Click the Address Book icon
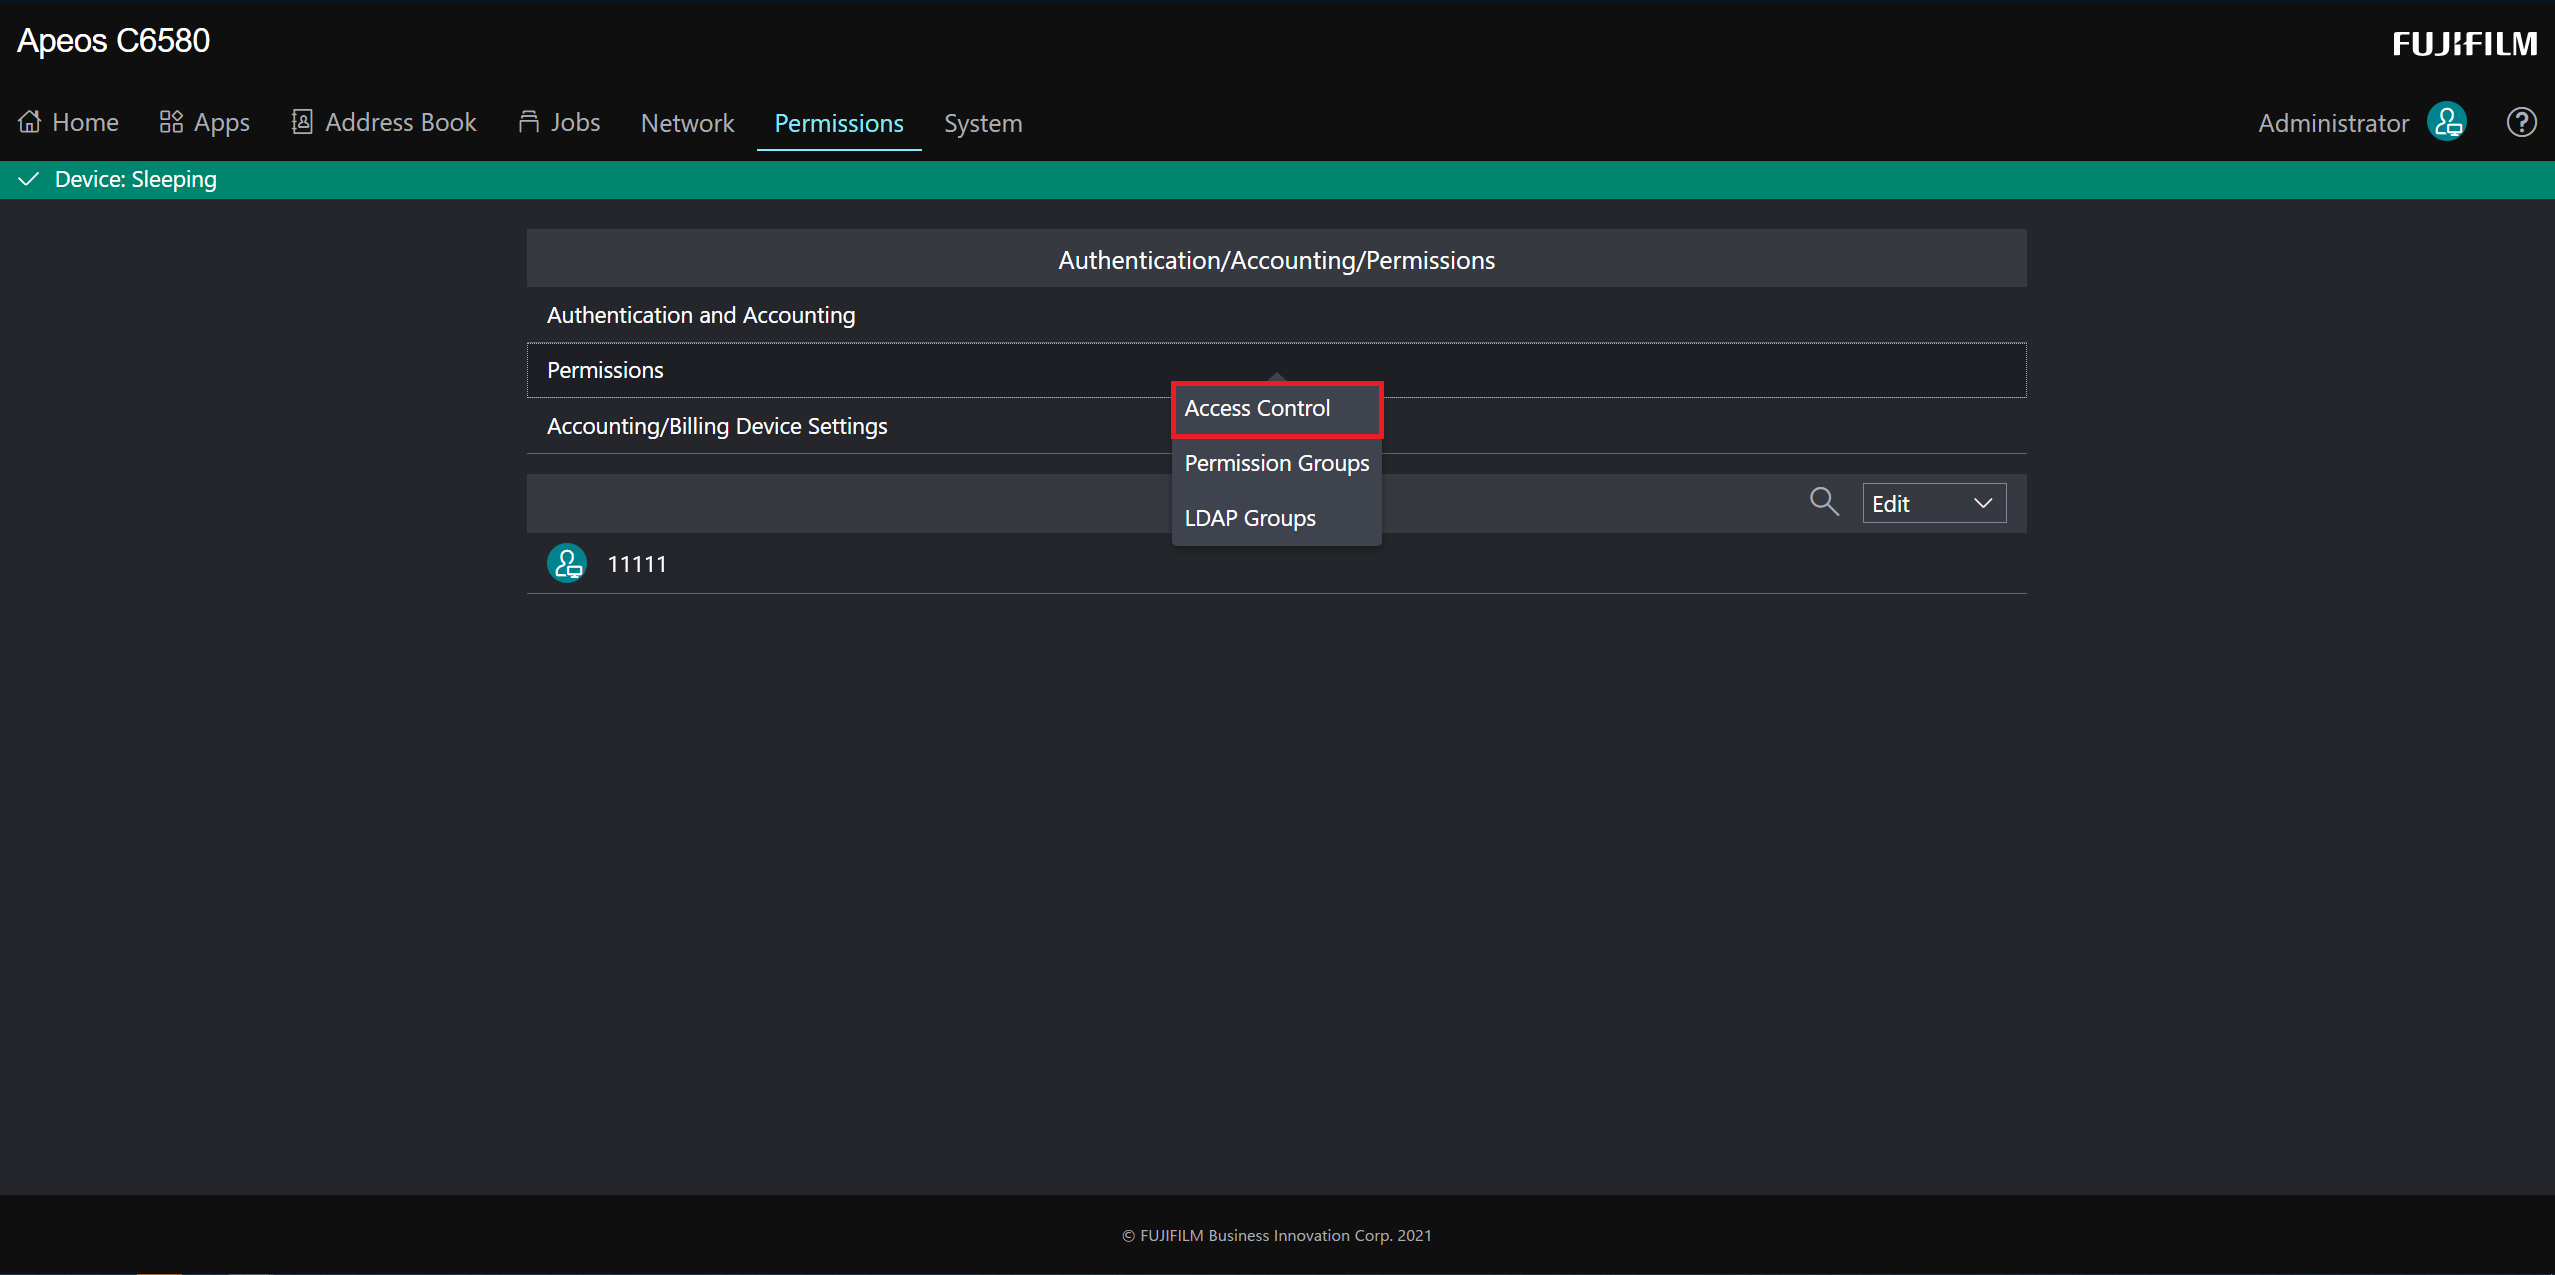Image resolution: width=2555 pixels, height=1275 pixels. point(301,122)
